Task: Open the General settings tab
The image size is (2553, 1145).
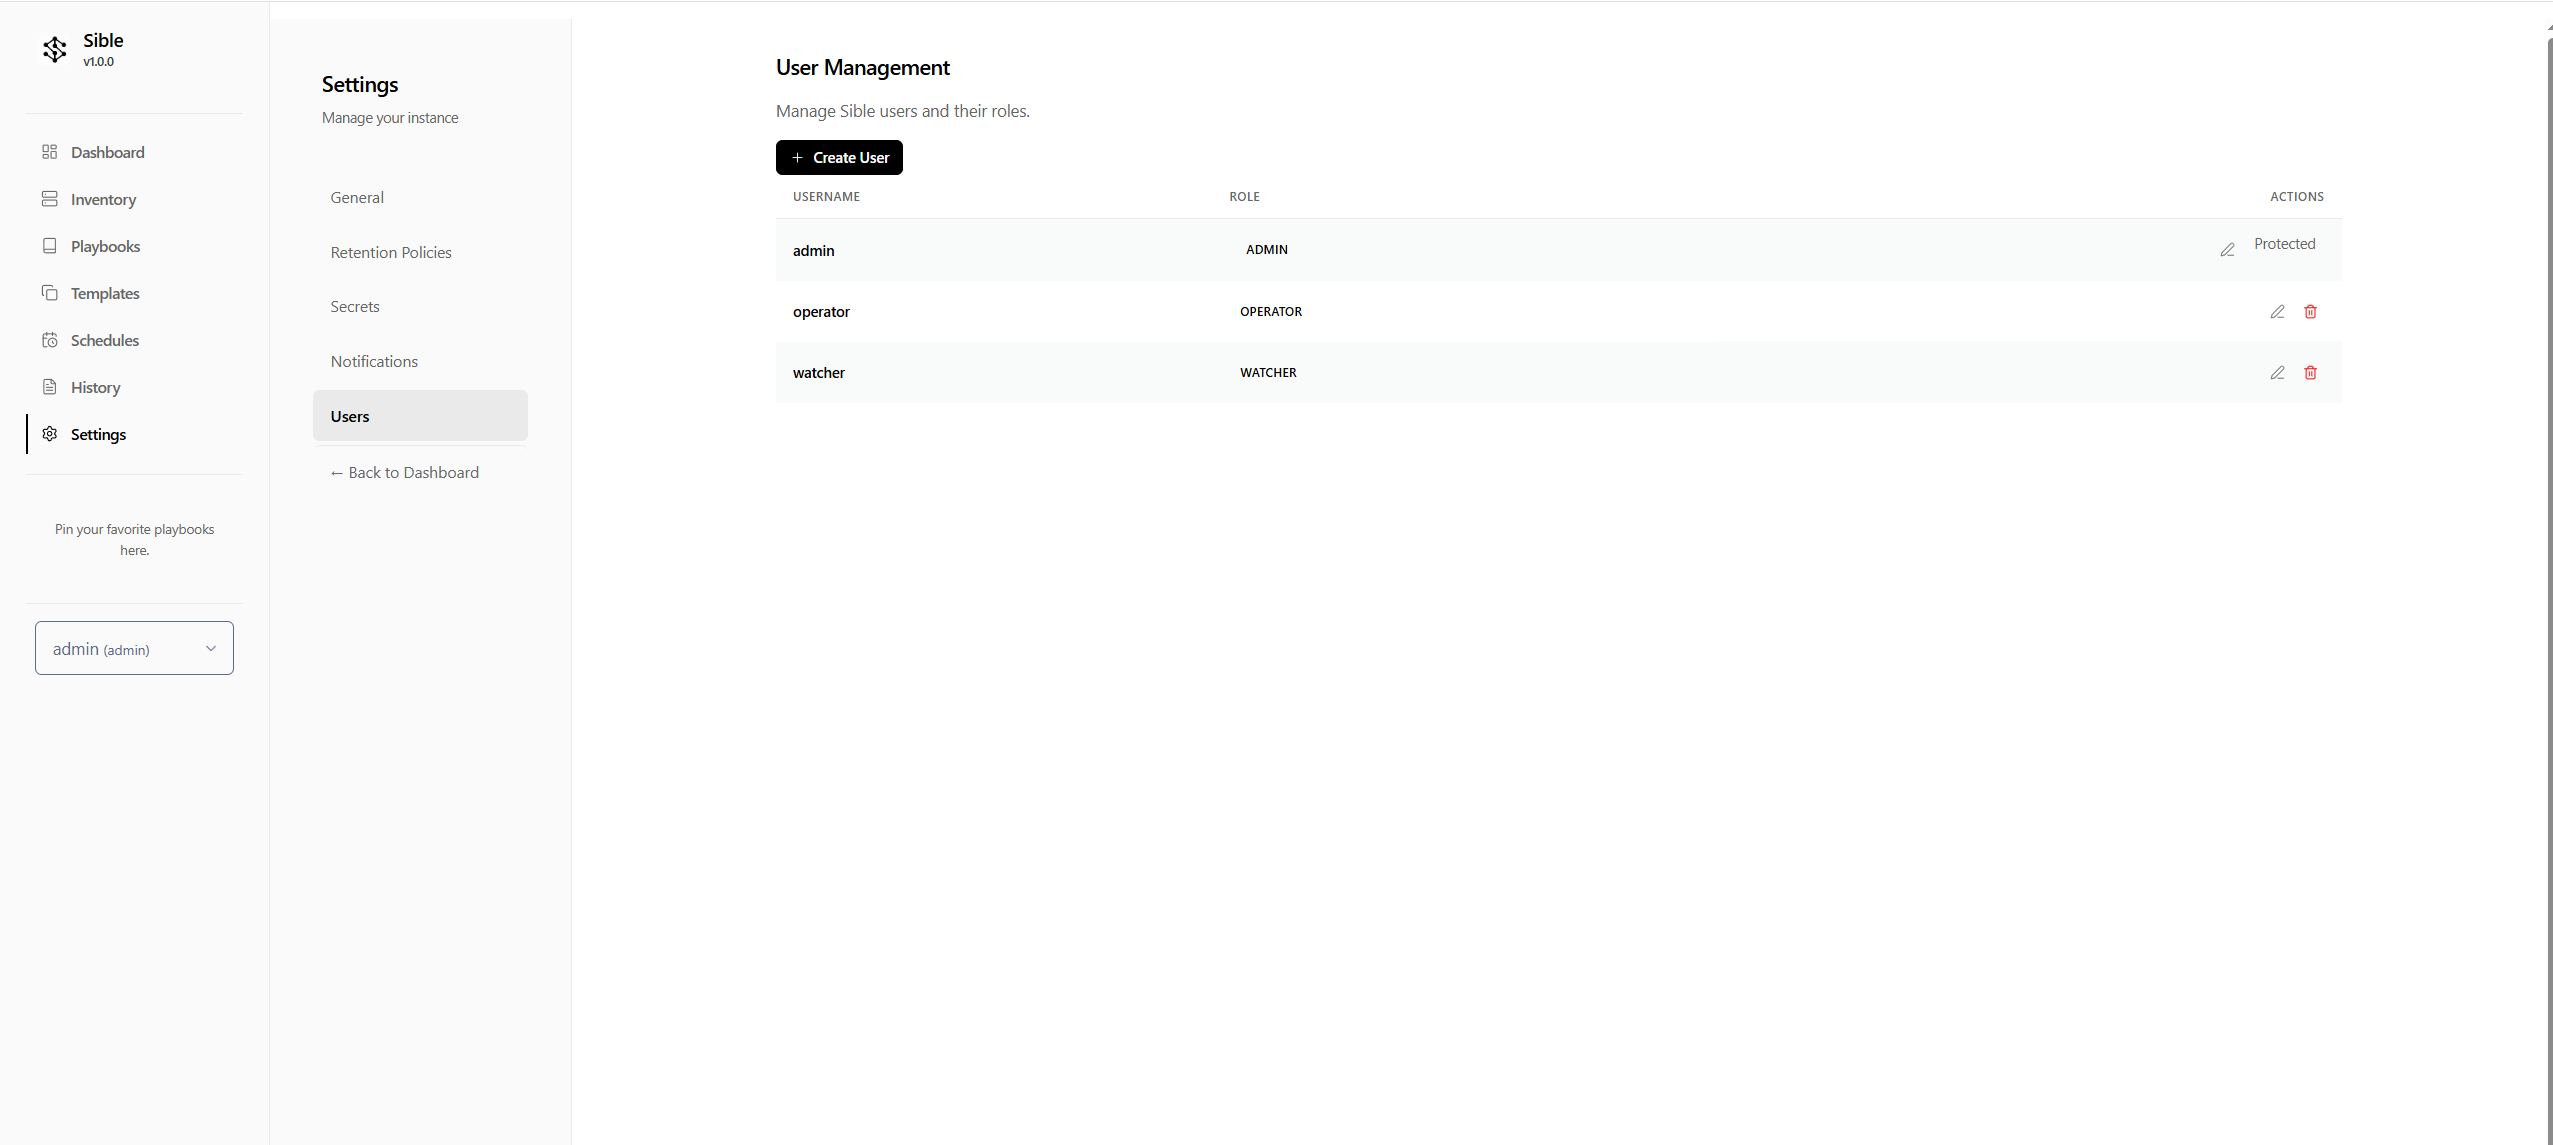Action: point(356,196)
